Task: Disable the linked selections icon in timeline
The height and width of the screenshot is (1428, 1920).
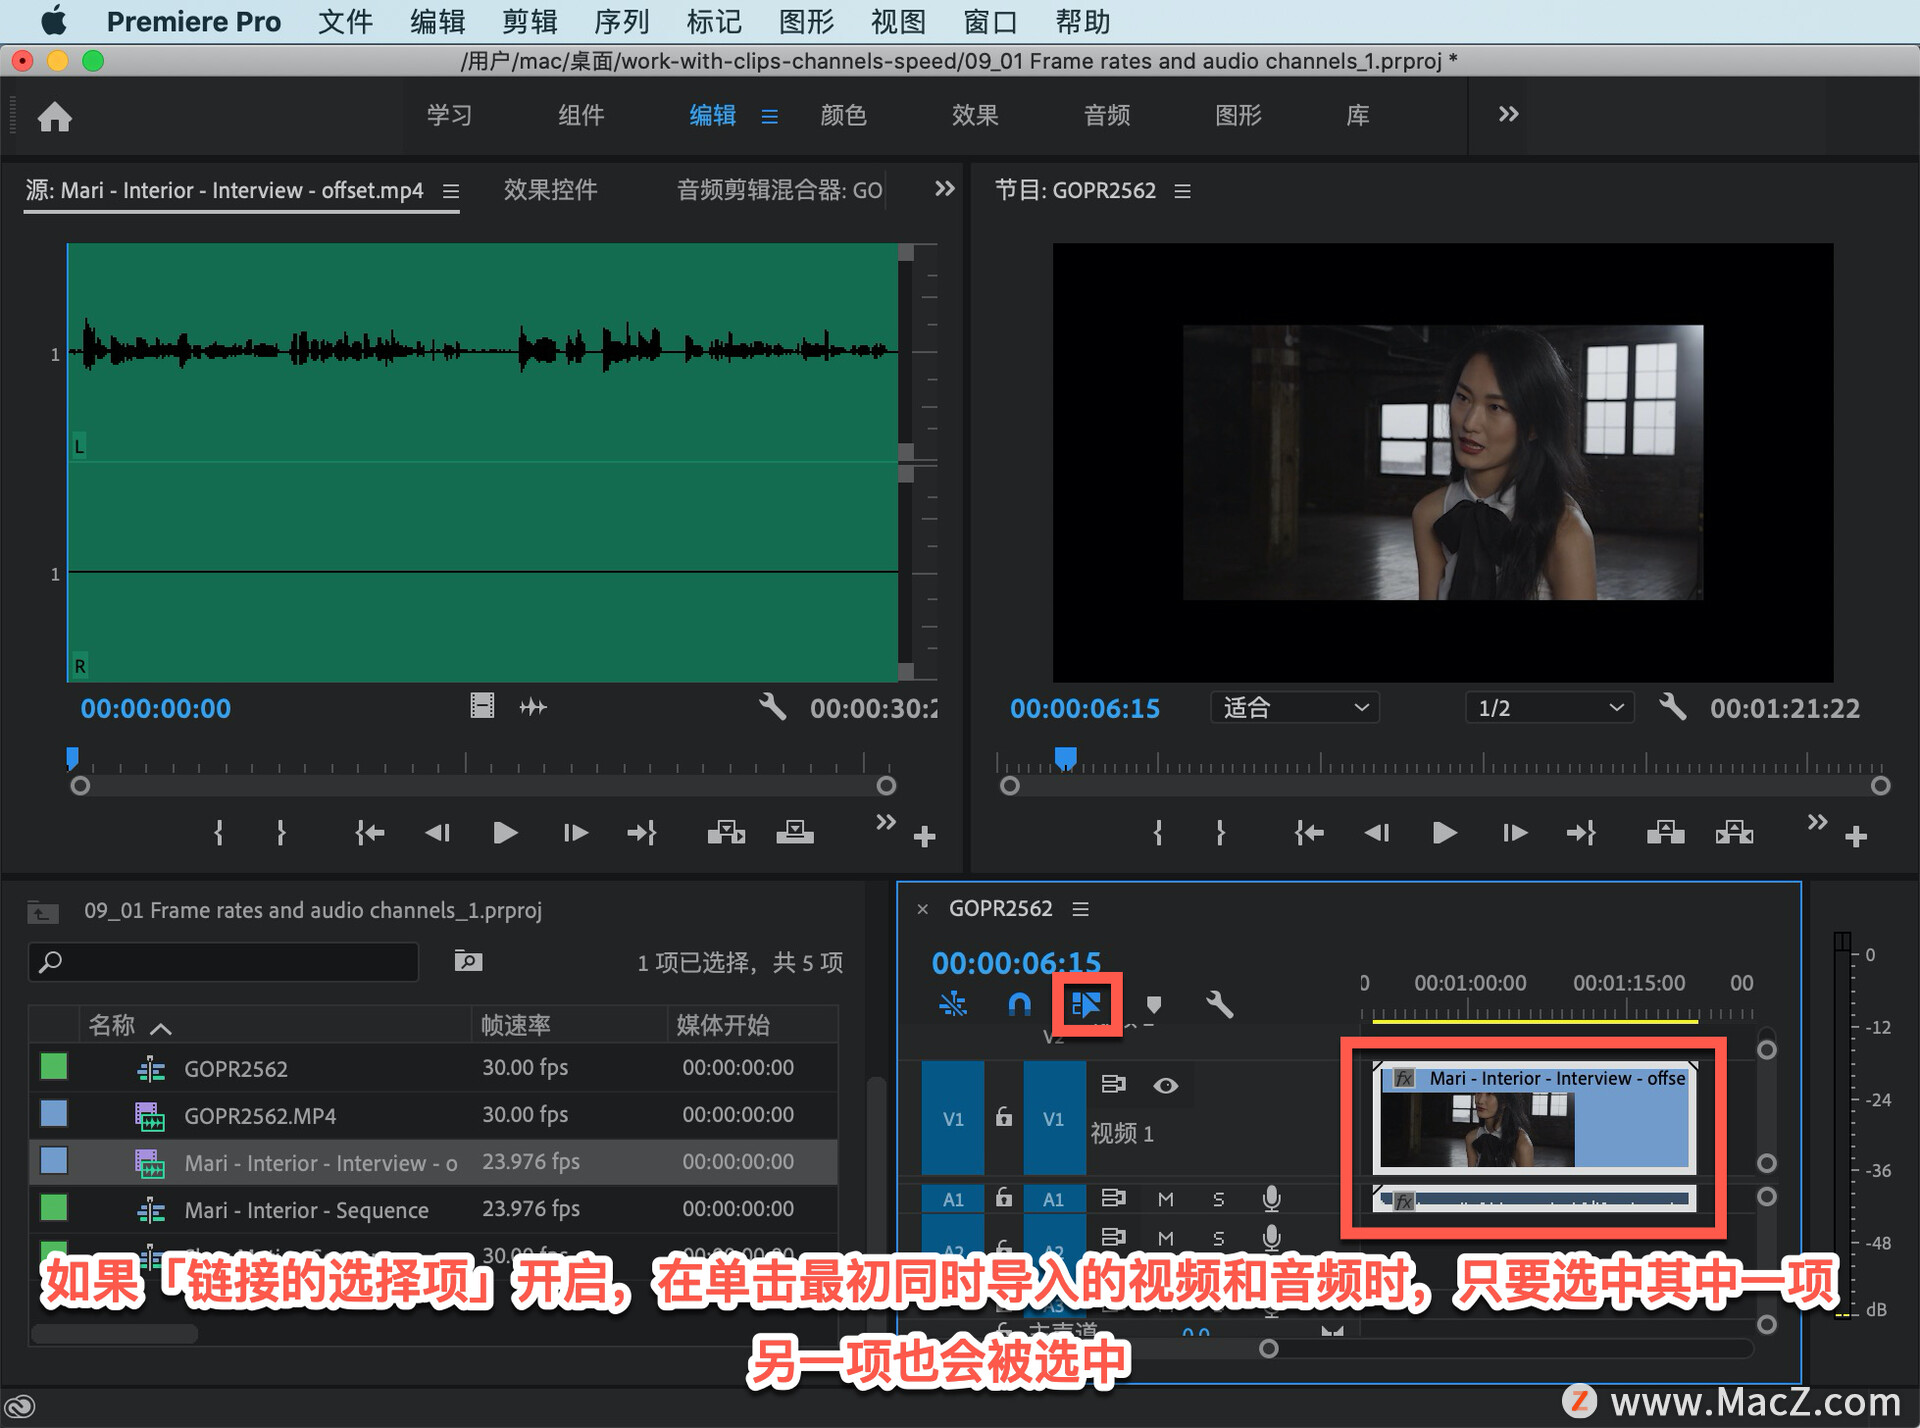Action: 1087,1005
